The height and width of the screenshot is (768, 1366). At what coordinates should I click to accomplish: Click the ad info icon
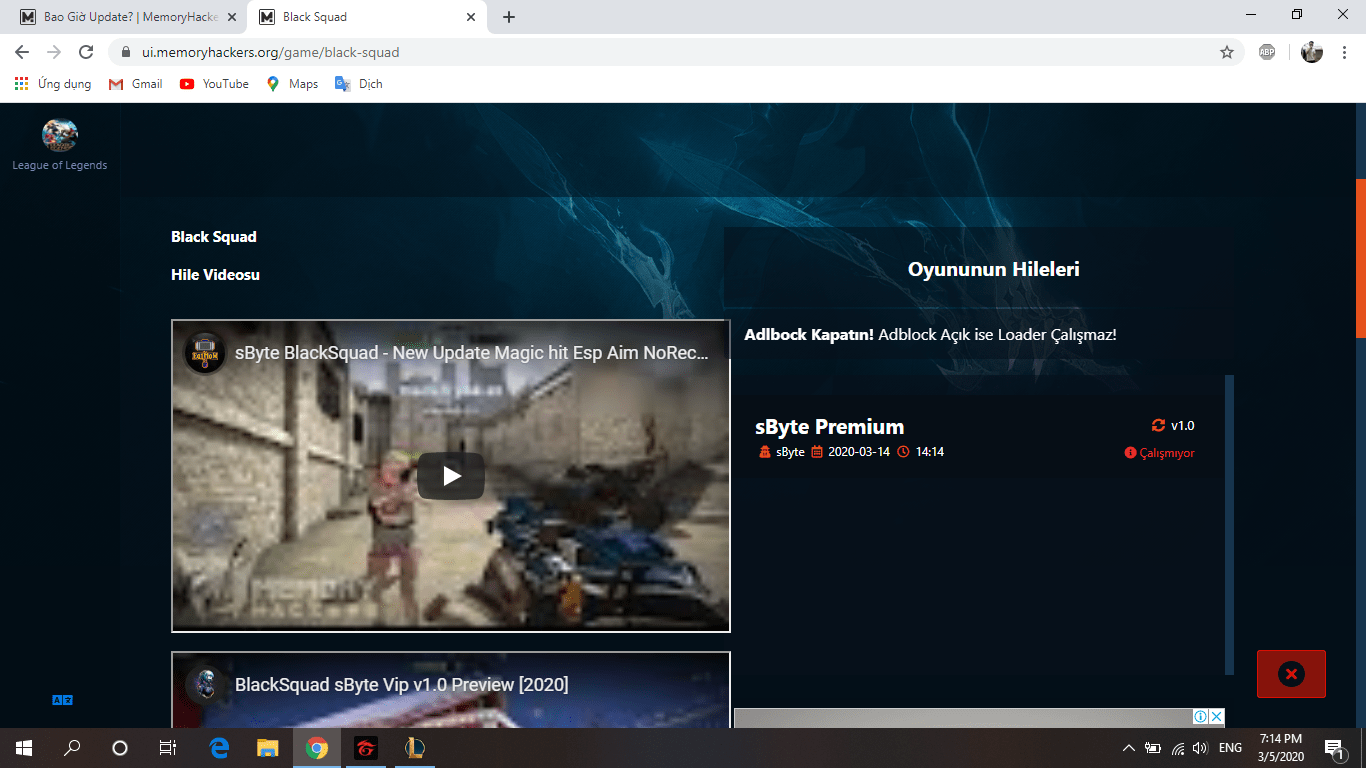pyautogui.click(x=1201, y=716)
